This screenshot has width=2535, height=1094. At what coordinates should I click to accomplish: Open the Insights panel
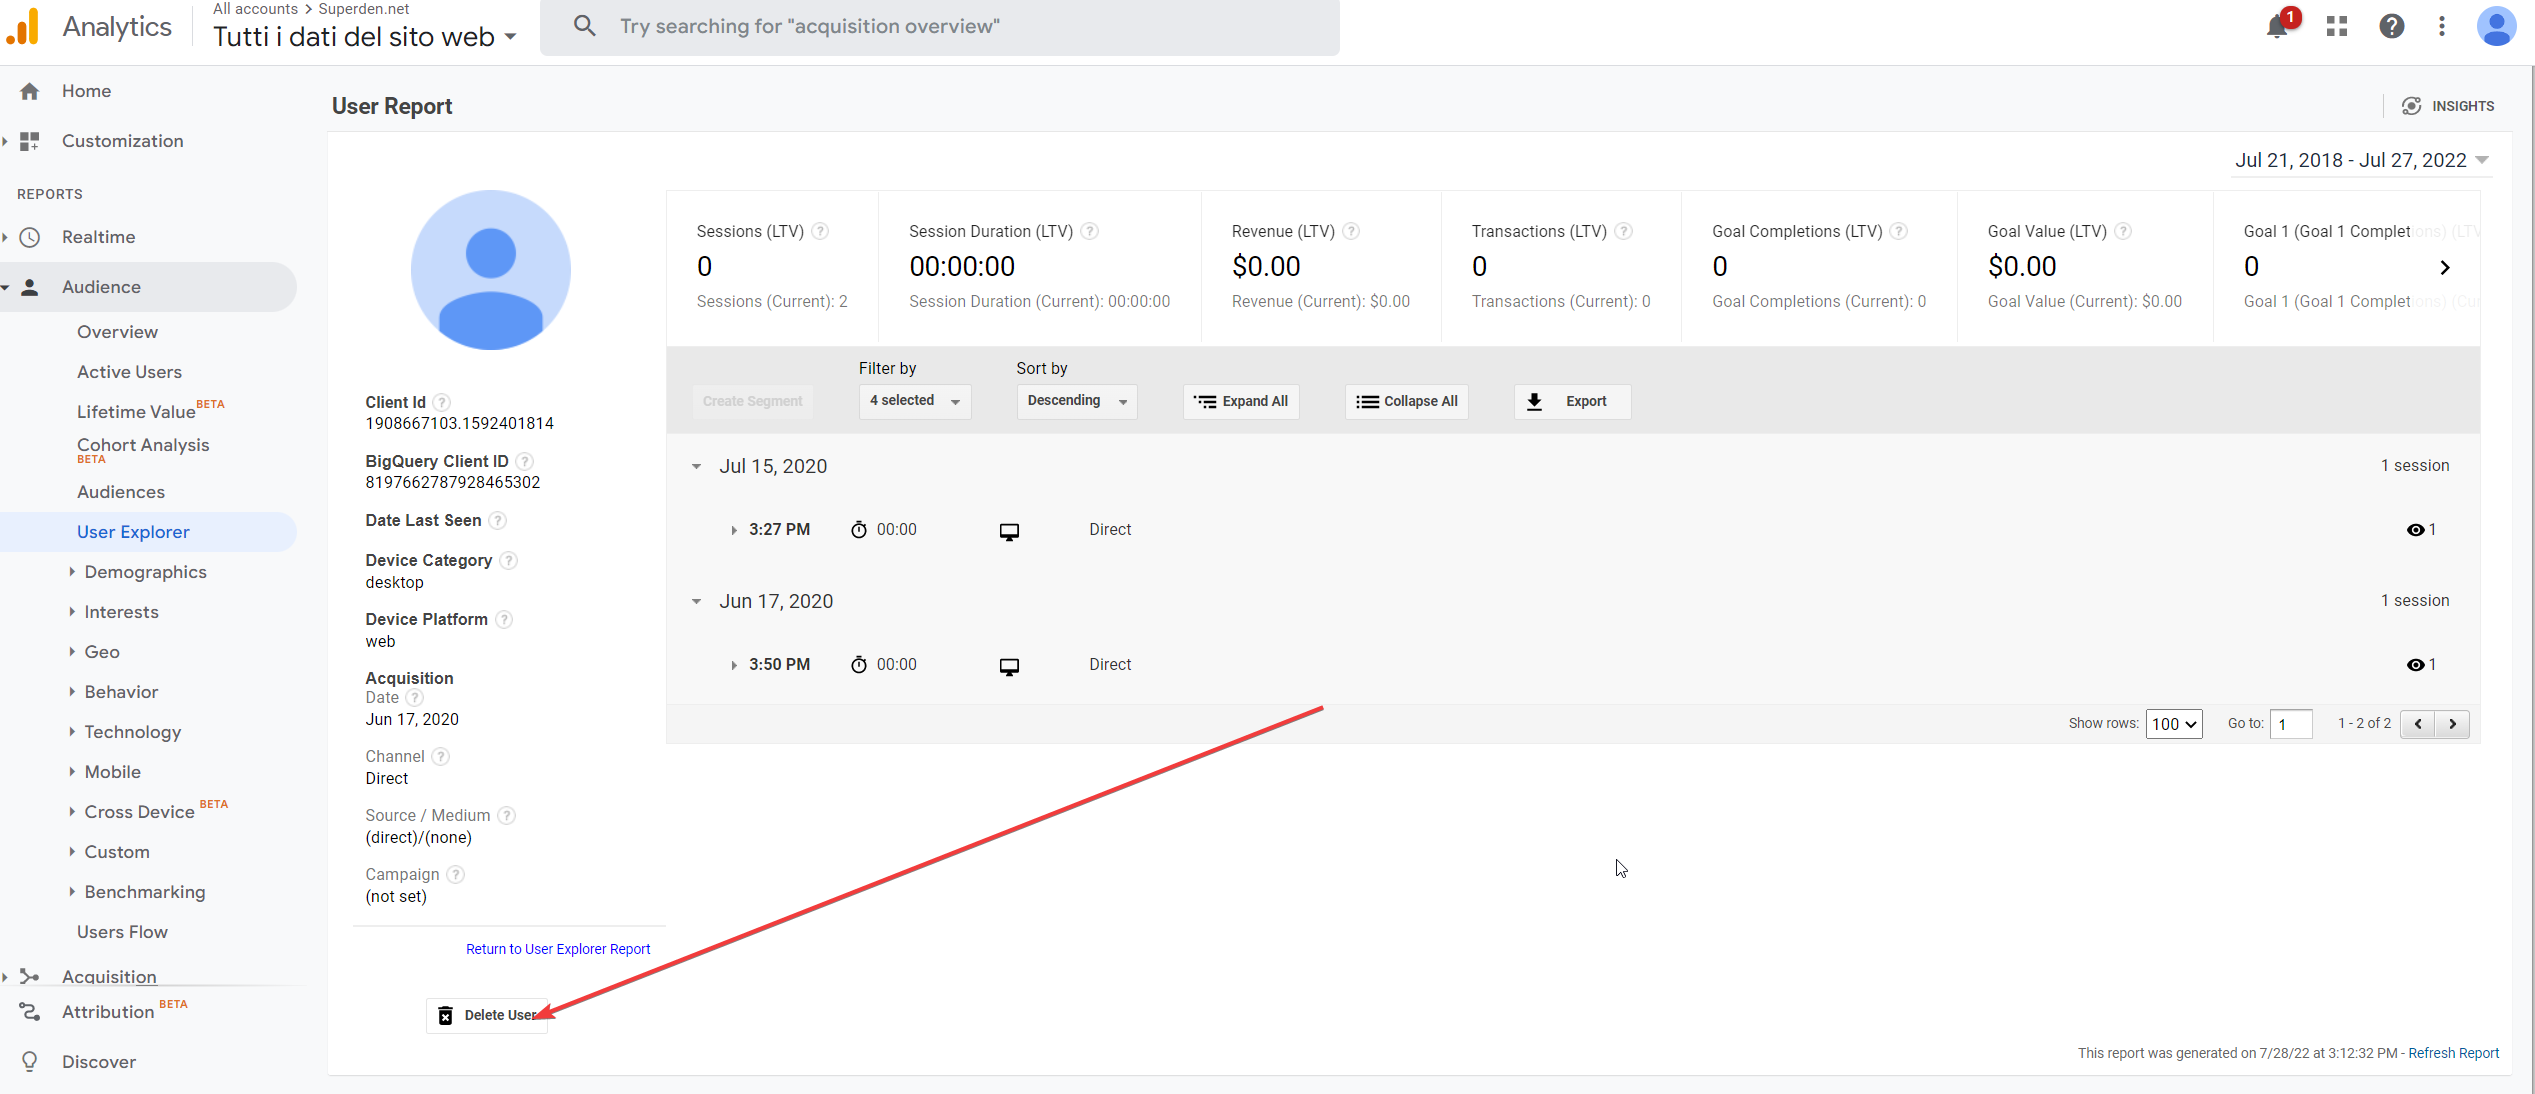pyautogui.click(x=2447, y=106)
